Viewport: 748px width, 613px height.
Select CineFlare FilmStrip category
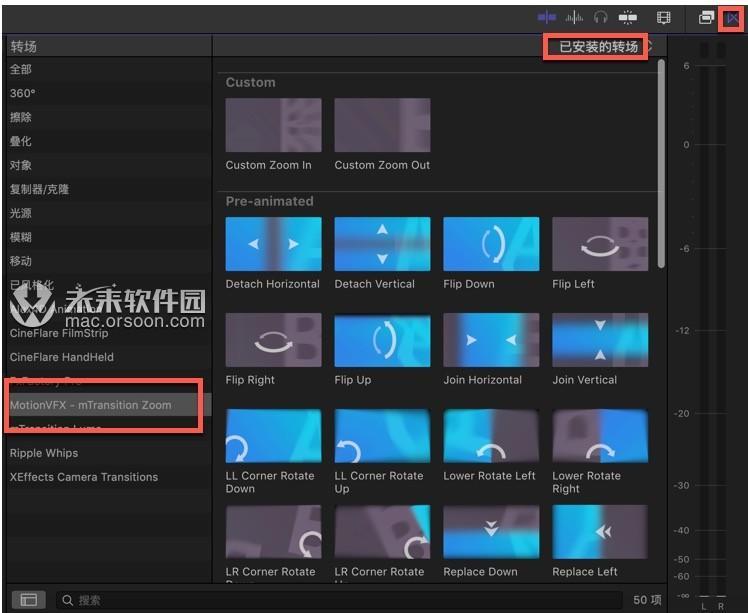109,333
